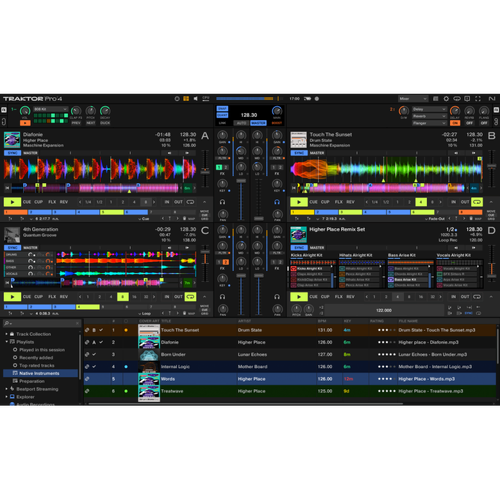Viewport: 500px width, 500px height.
Task: Toggle SYNC on Deck D
Action: (x=299, y=248)
